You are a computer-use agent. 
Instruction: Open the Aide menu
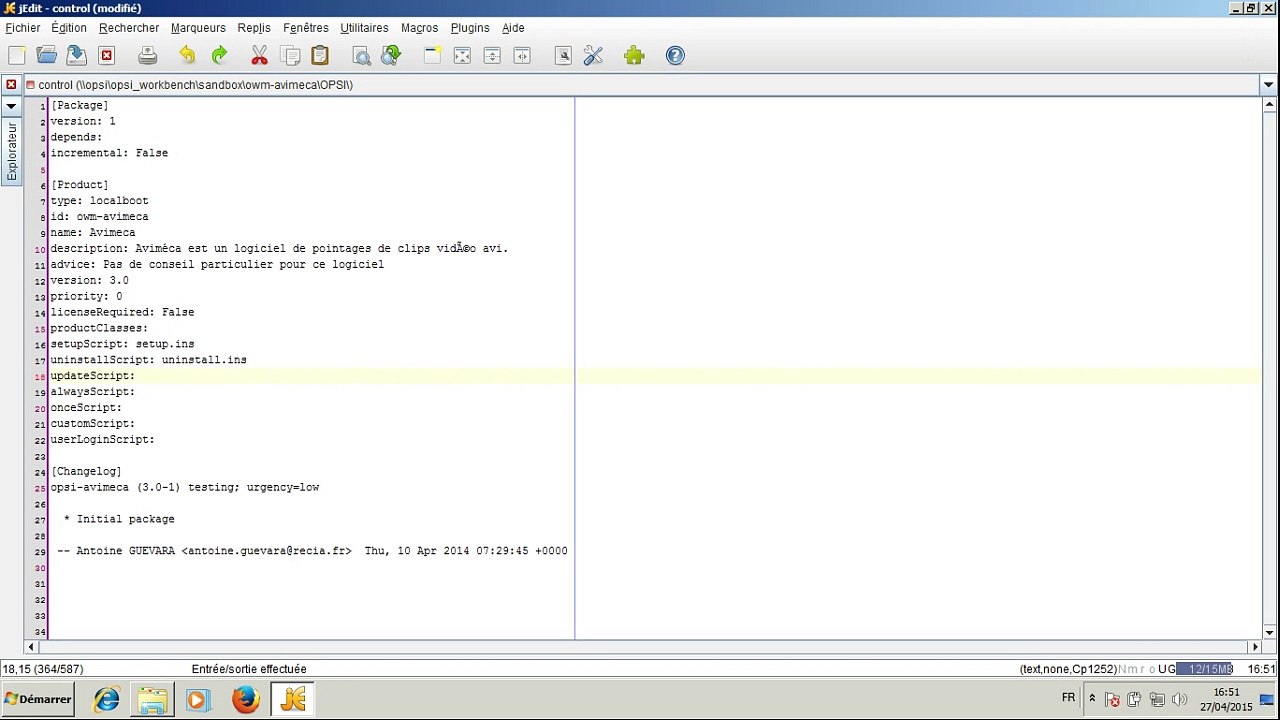click(513, 28)
